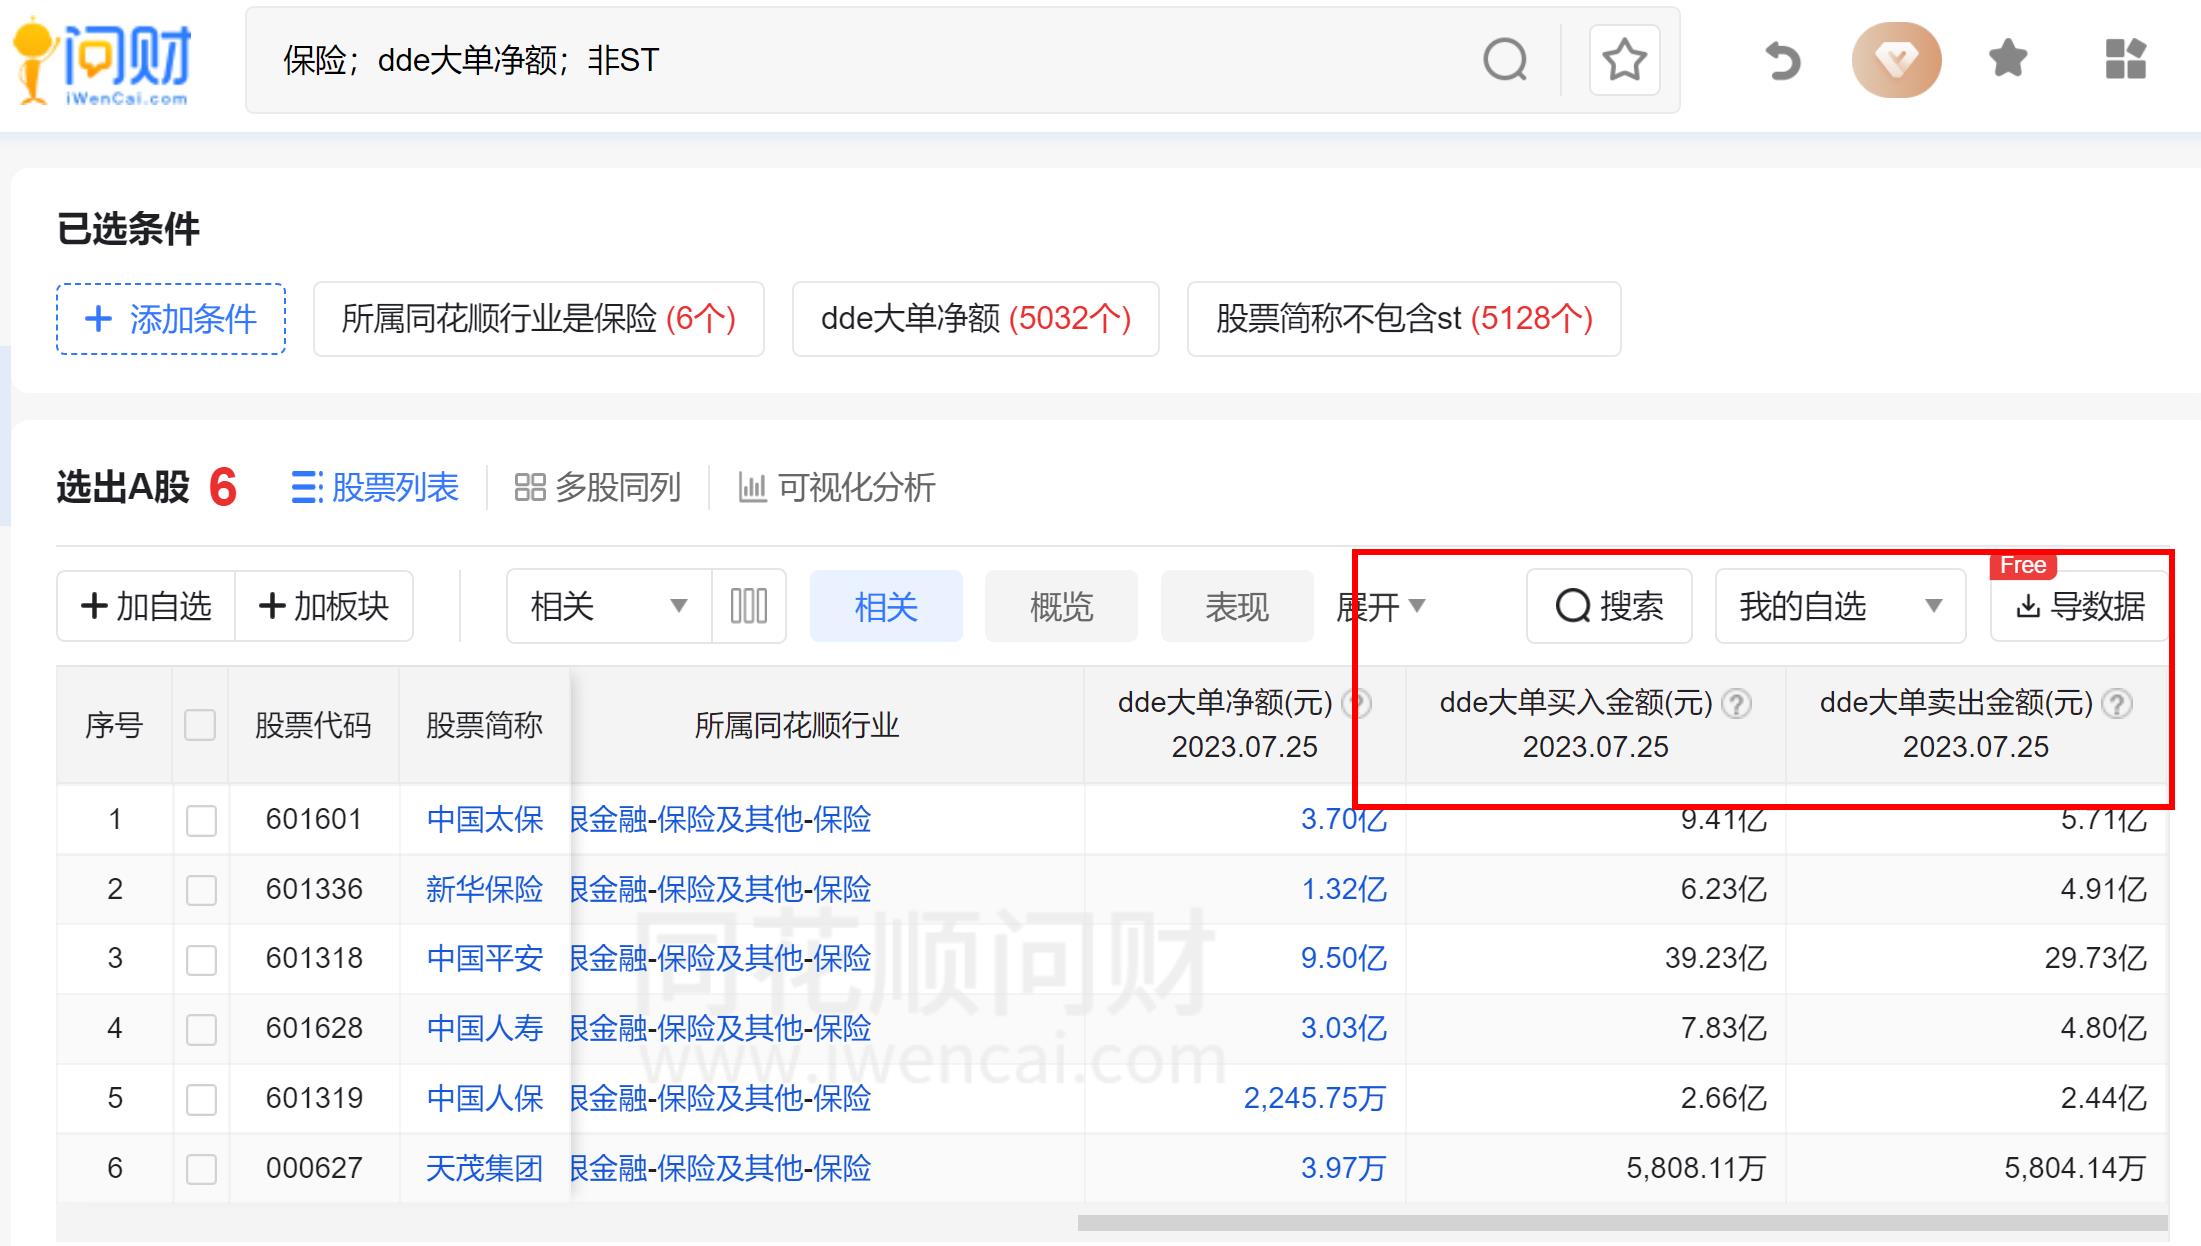
Task: Switch to the 概览 tab
Action: [1060, 606]
